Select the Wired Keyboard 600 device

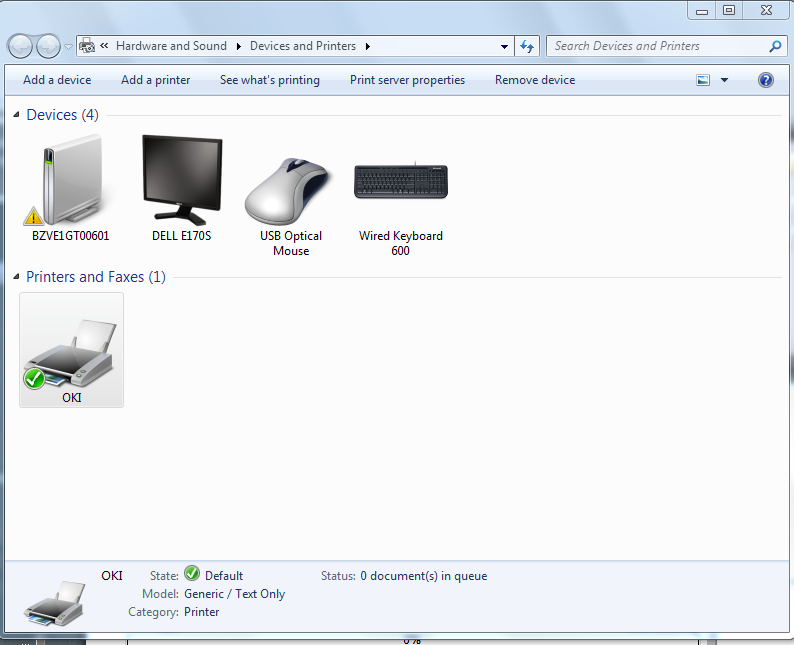point(400,182)
